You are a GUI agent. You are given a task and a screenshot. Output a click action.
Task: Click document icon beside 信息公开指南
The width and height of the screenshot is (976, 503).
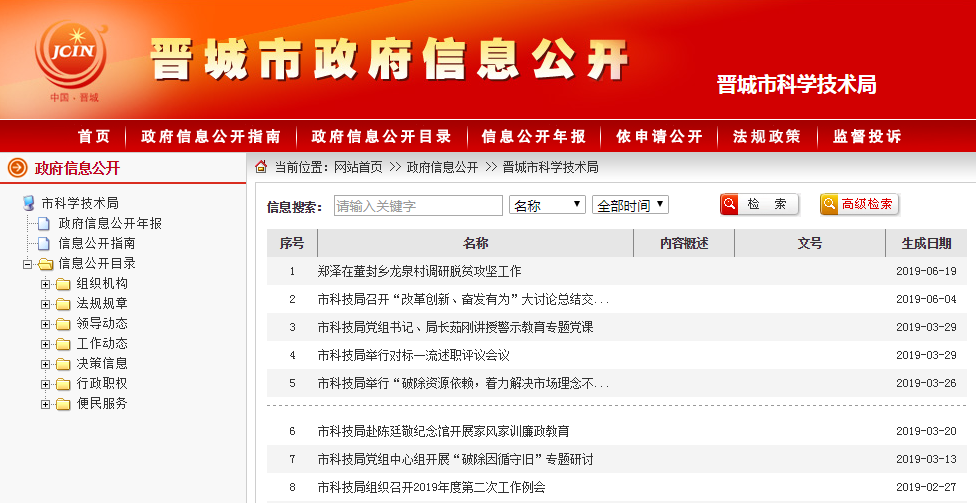(x=44, y=243)
